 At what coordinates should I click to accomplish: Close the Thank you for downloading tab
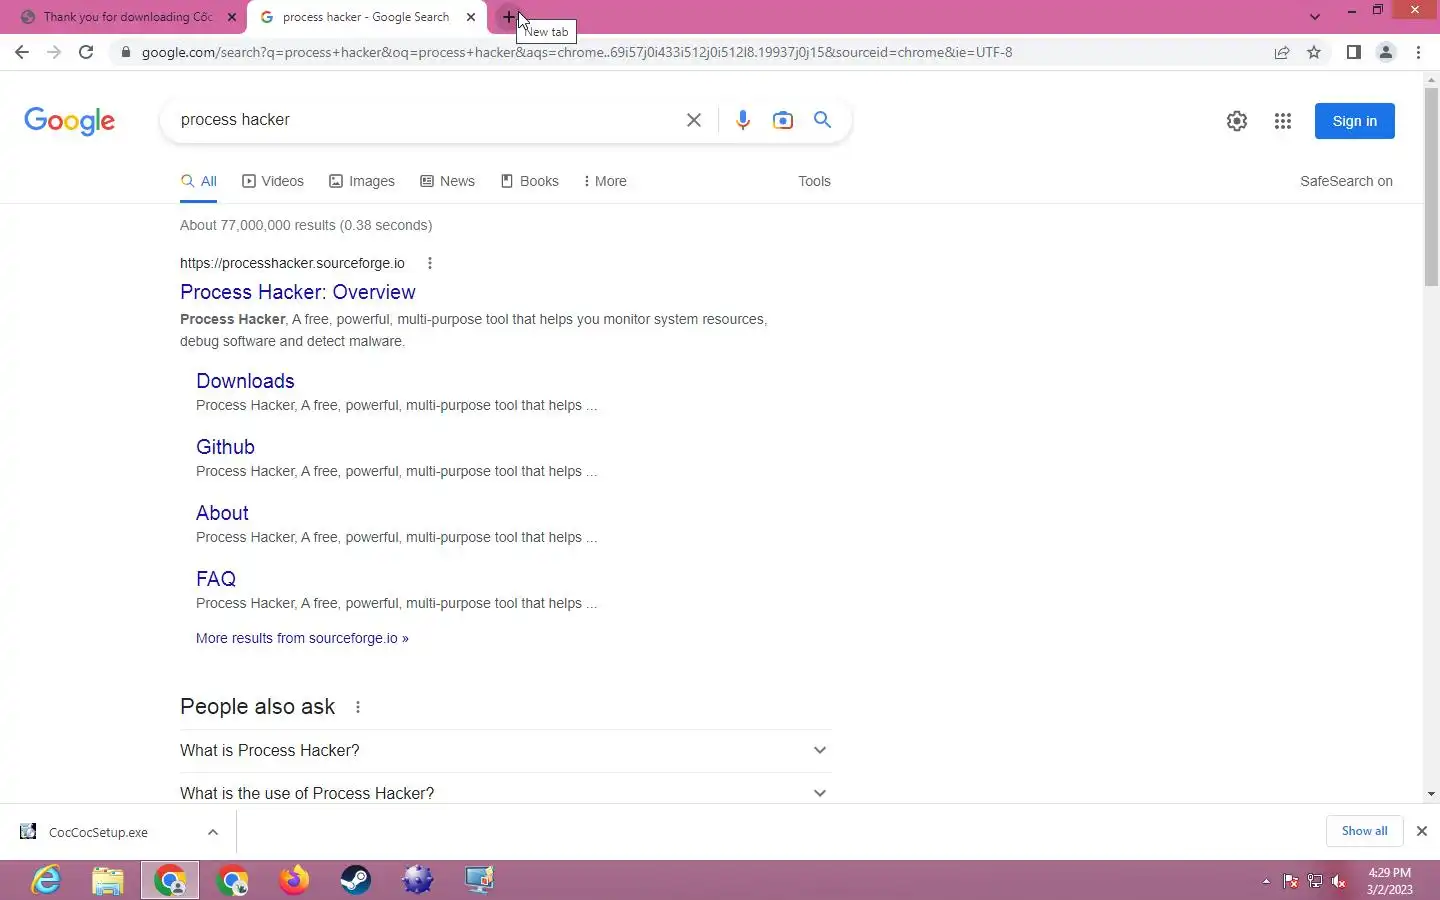coord(231,17)
